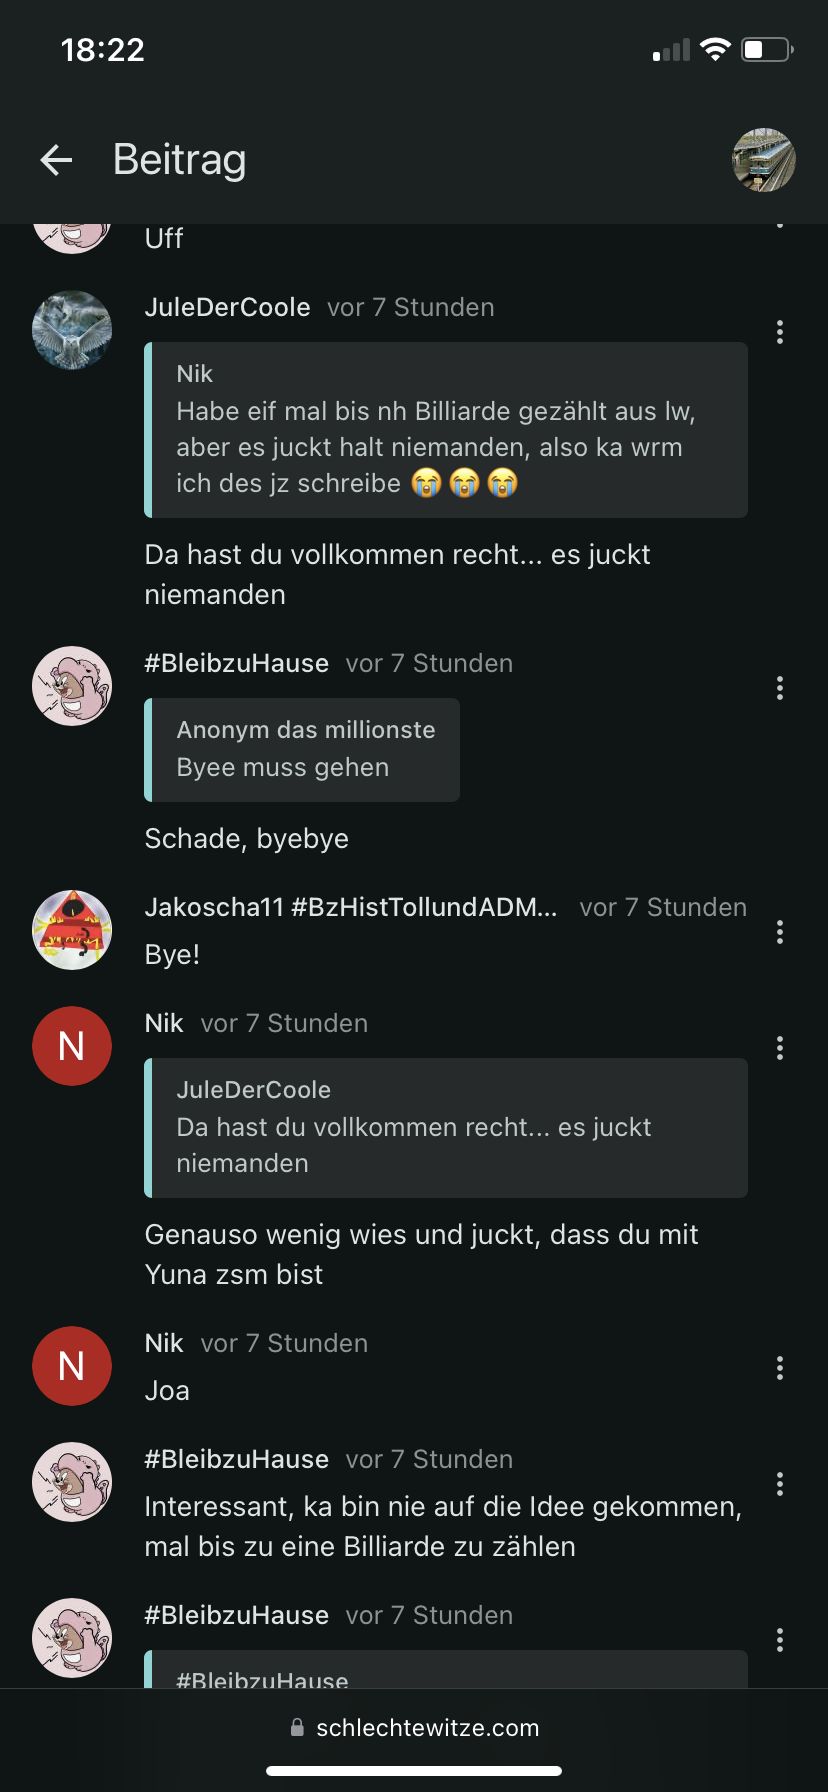Tap the quoted "Byee muss gehen" message
Image resolution: width=828 pixels, height=1792 pixels.
pos(302,750)
